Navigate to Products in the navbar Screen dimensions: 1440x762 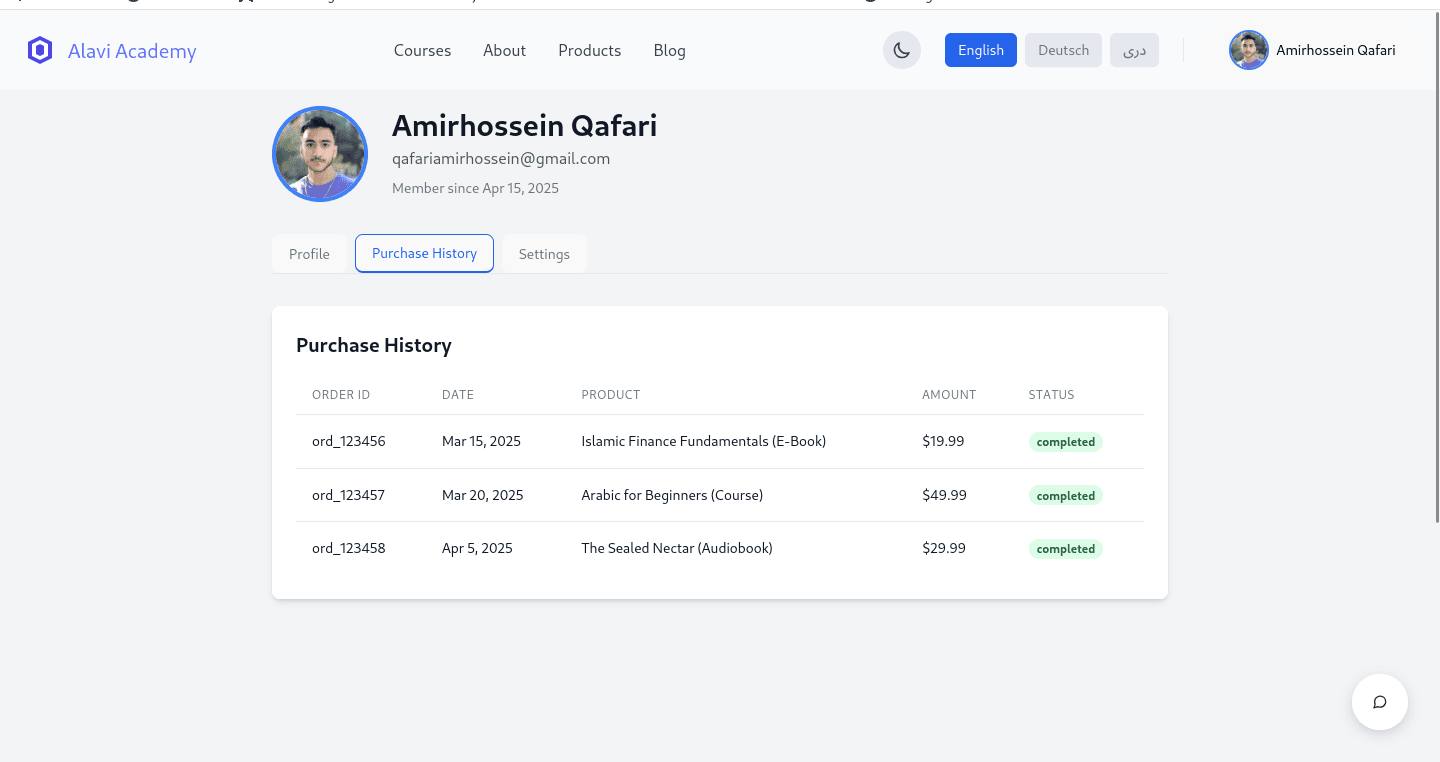click(590, 50)
